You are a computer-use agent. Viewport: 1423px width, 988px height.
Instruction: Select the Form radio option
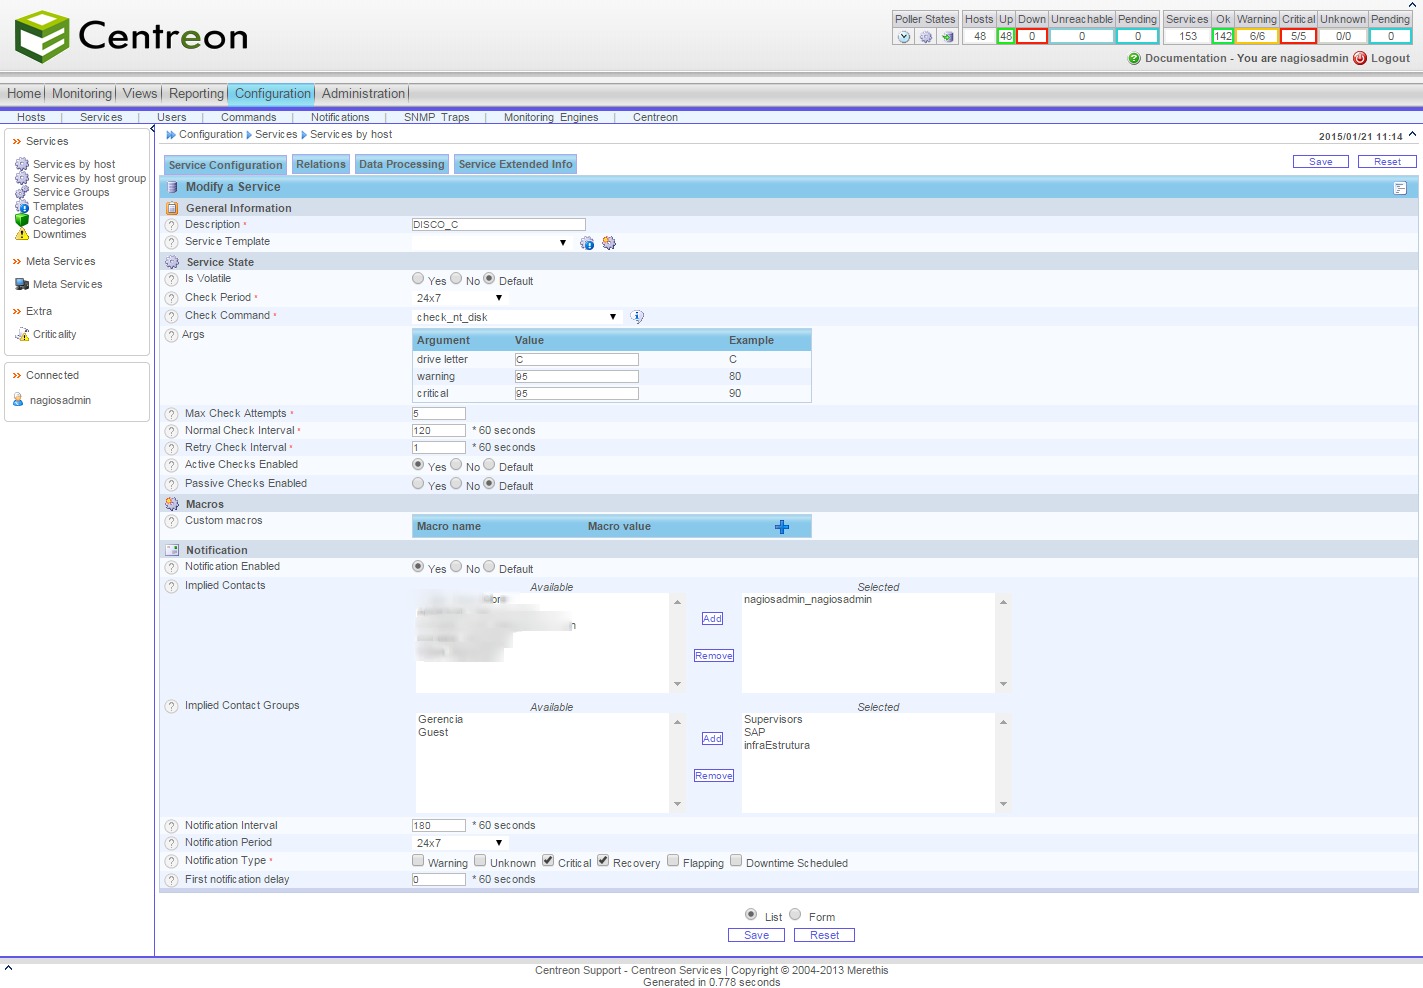tap(795, 915)
